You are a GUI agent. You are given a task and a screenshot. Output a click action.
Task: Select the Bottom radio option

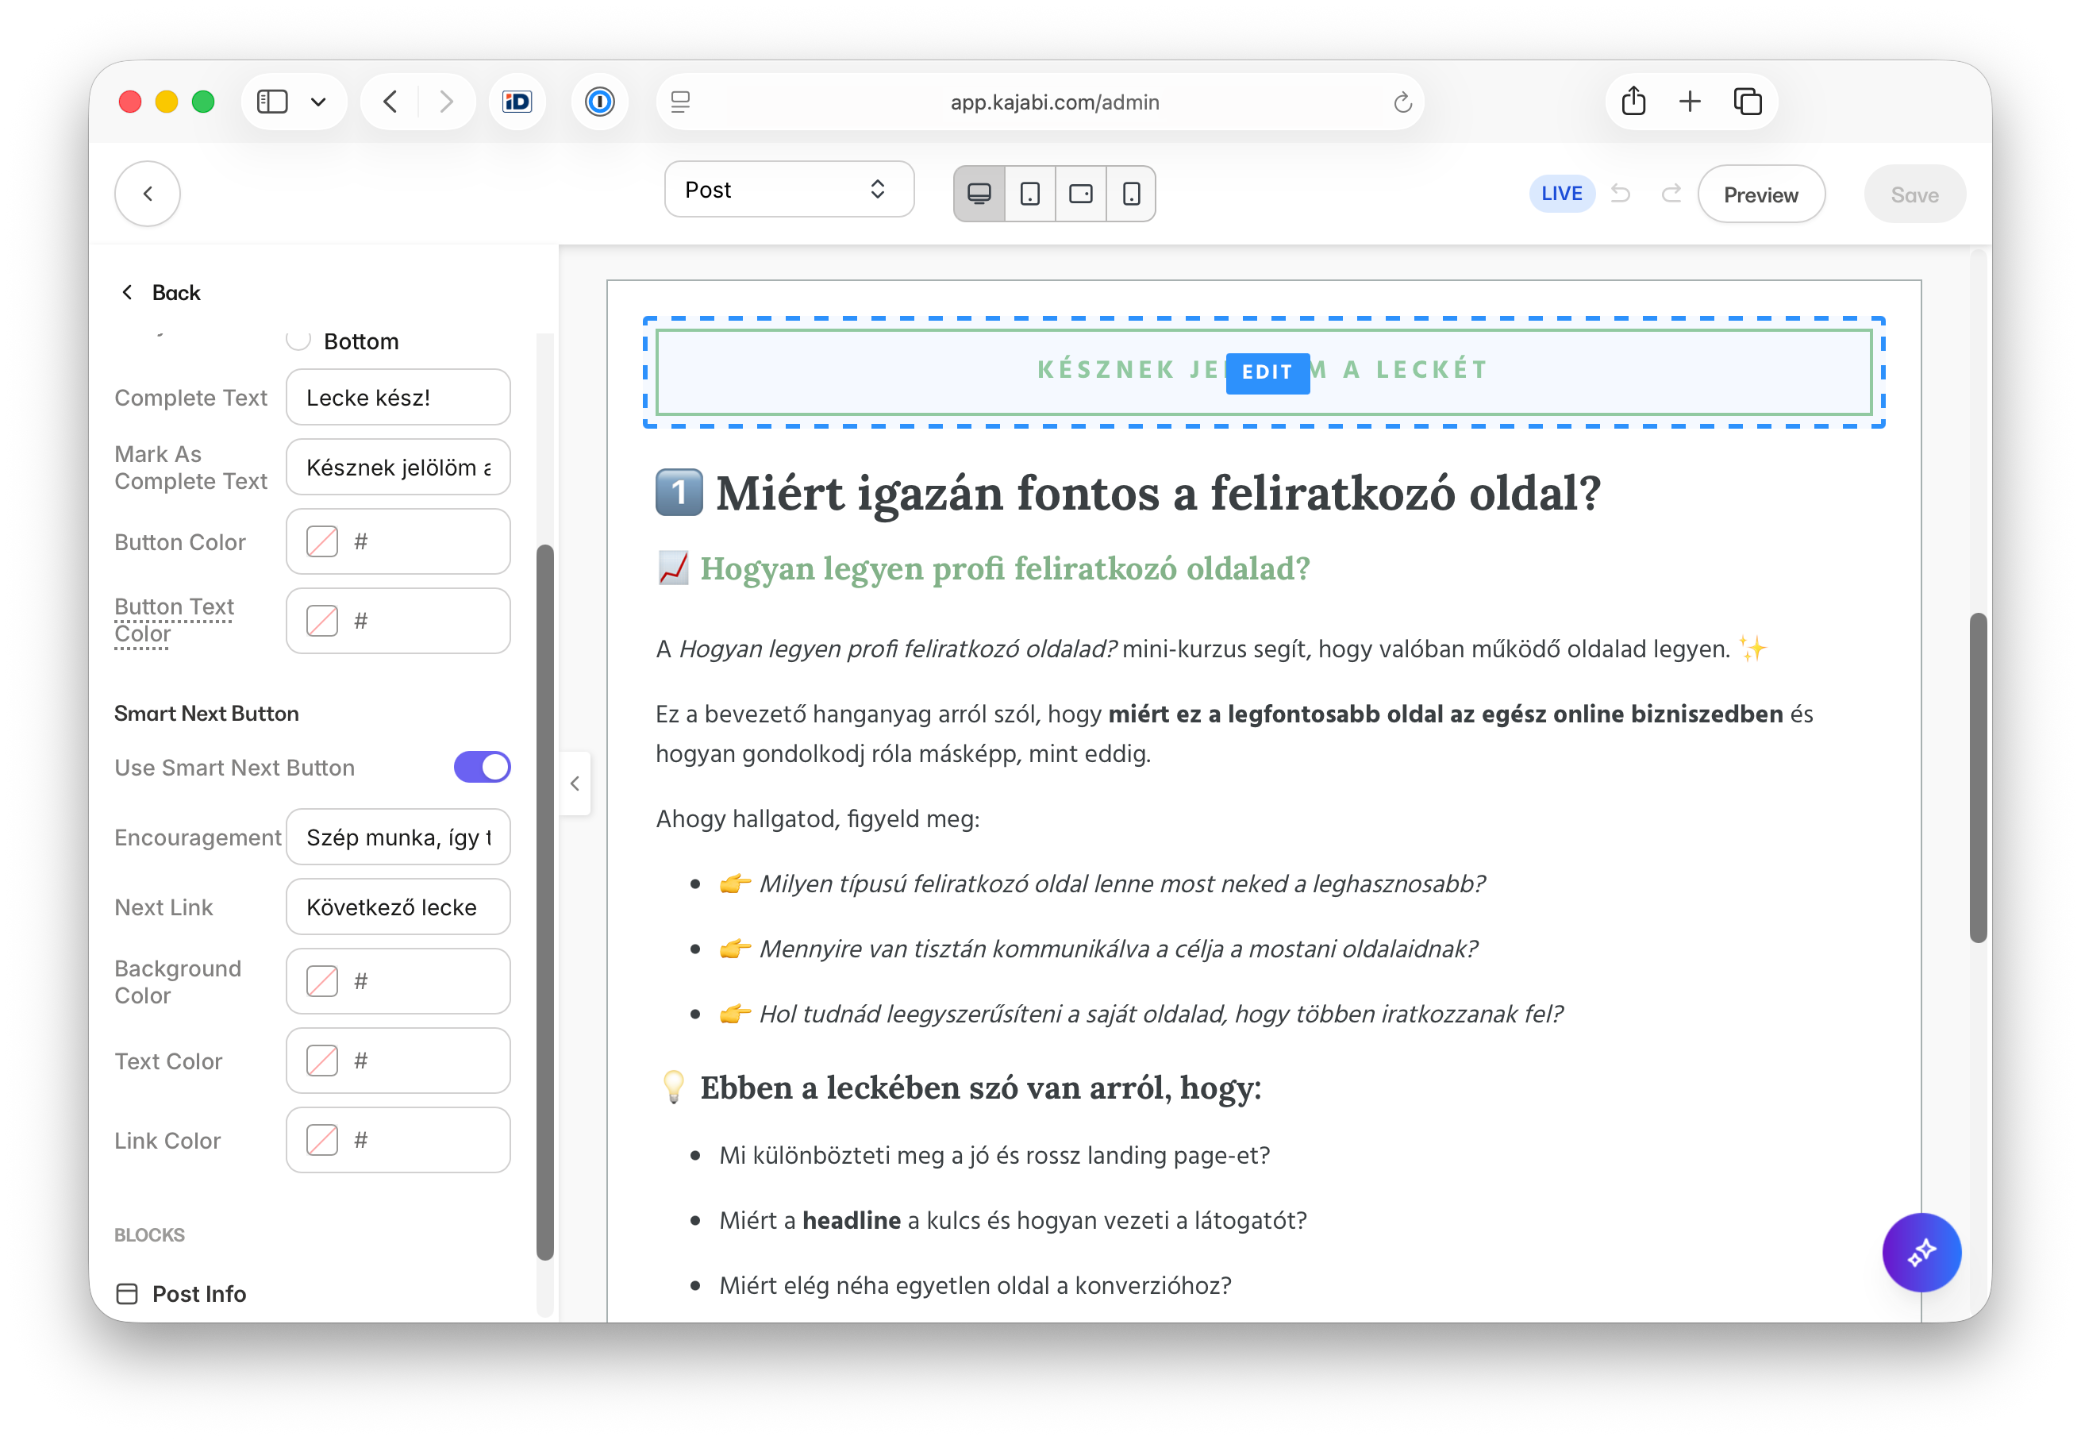(x=298, y=341)
